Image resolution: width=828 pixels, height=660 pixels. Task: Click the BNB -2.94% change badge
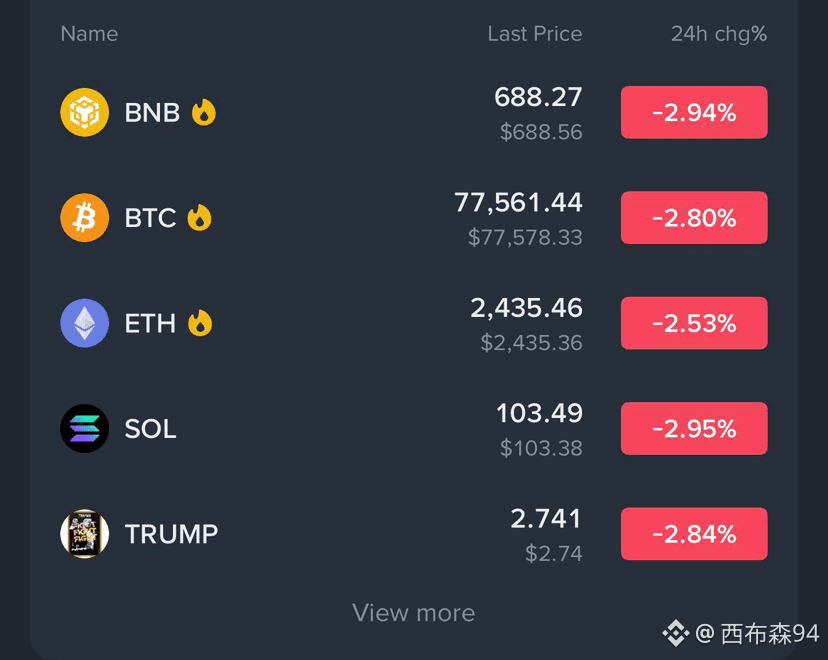pos(694,112)
